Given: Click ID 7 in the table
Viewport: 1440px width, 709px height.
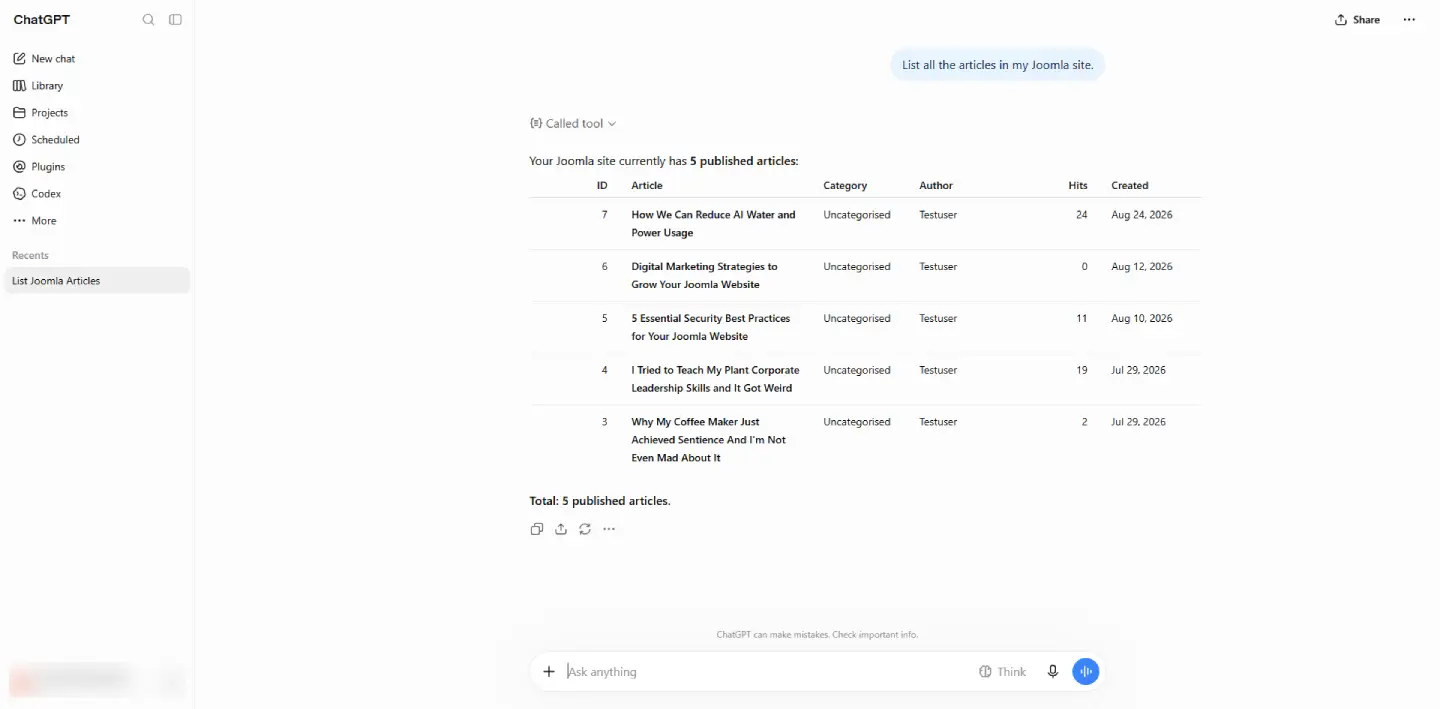Looking at the screenshot, I should coord(604,215).
